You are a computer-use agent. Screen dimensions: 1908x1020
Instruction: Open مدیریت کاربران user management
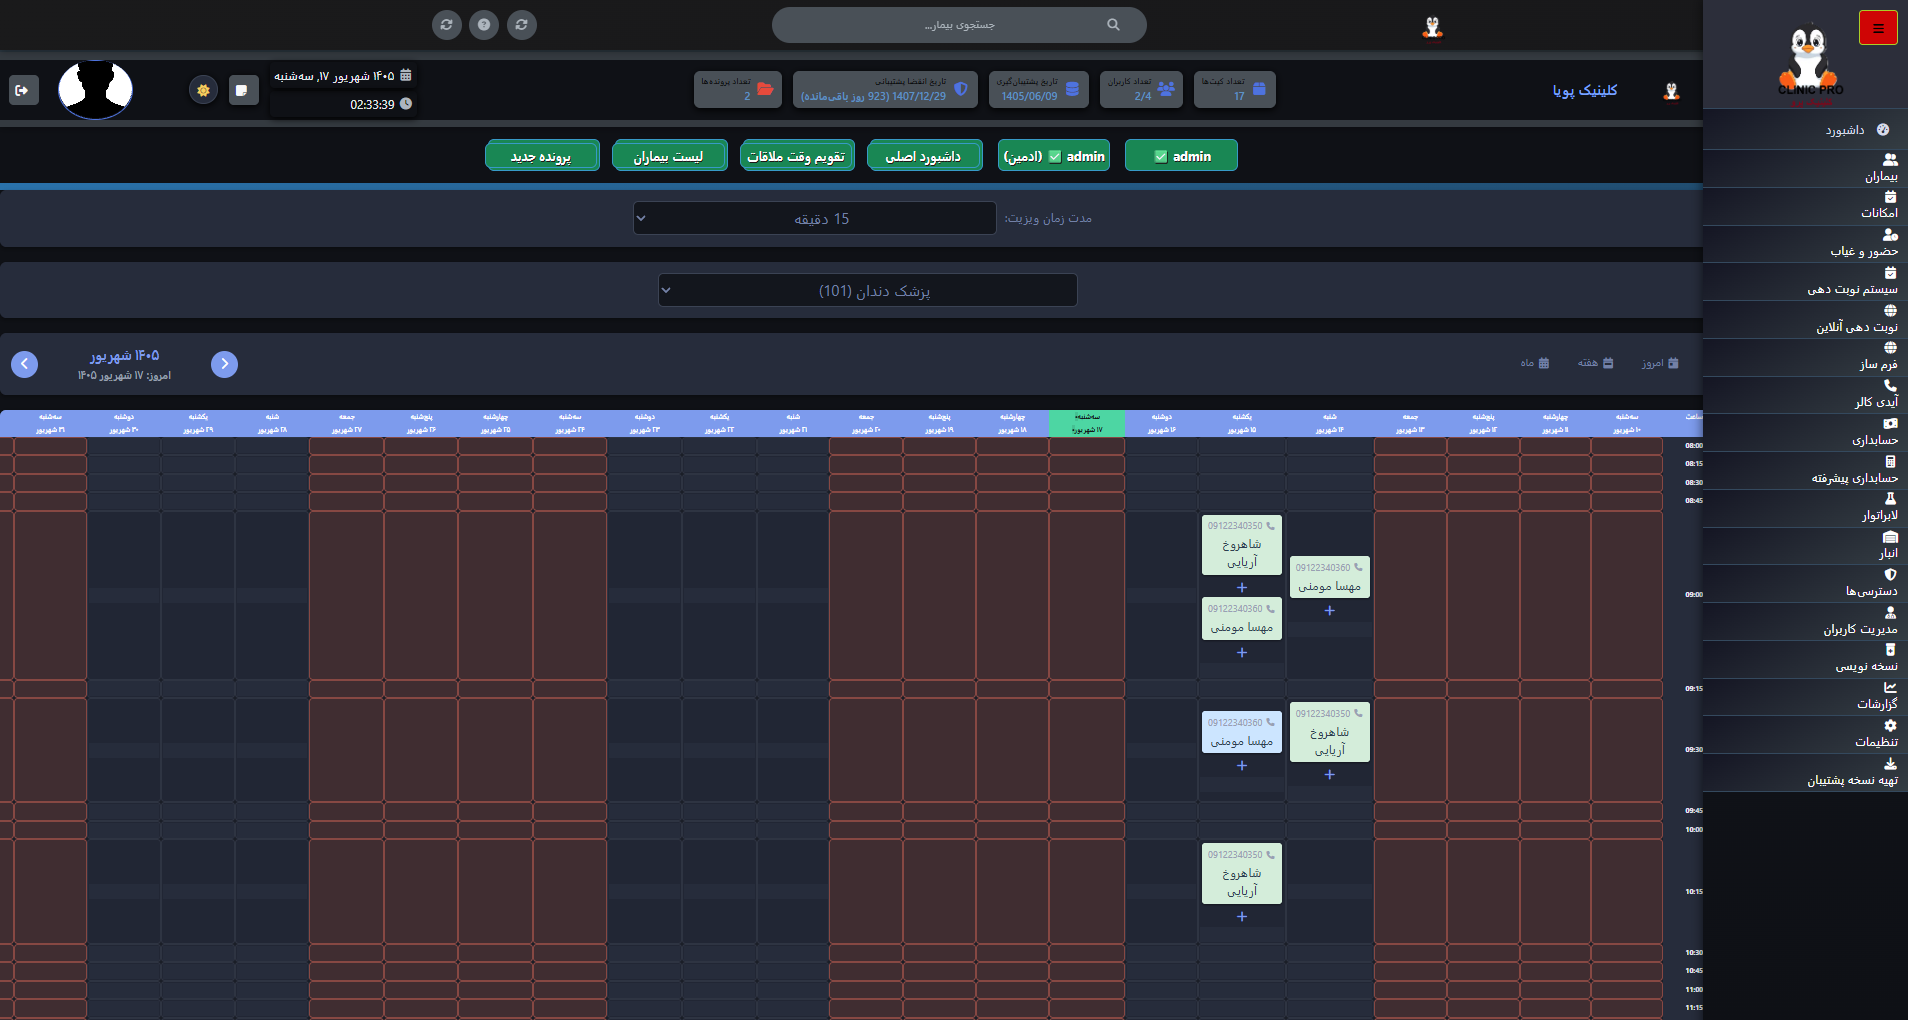[x=1805, y=622]
